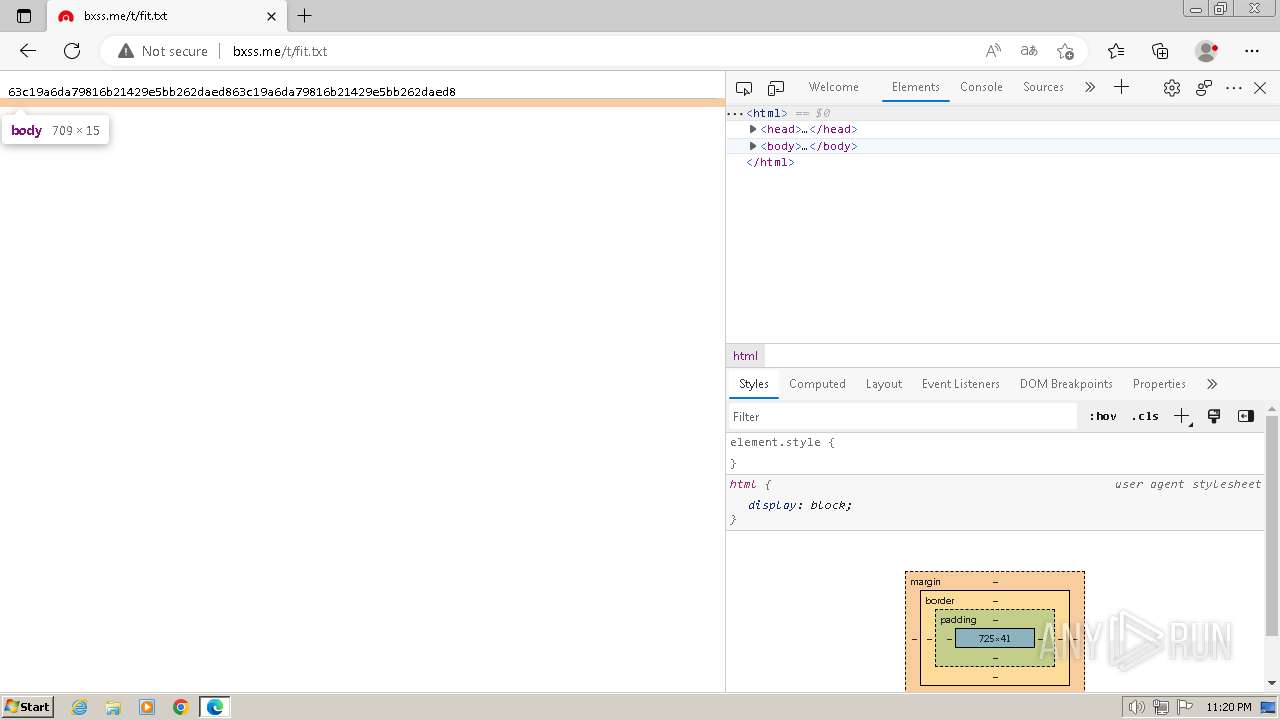Click the box model content size 725×41
Screen dimensions: 1280x720
pos(994,638)
